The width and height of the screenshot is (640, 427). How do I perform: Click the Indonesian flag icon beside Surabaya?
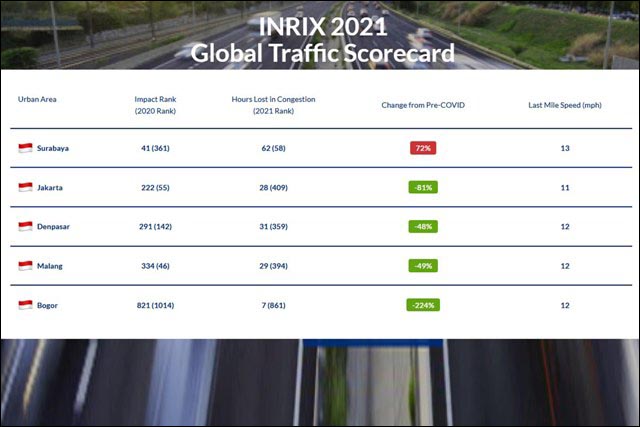25,148
